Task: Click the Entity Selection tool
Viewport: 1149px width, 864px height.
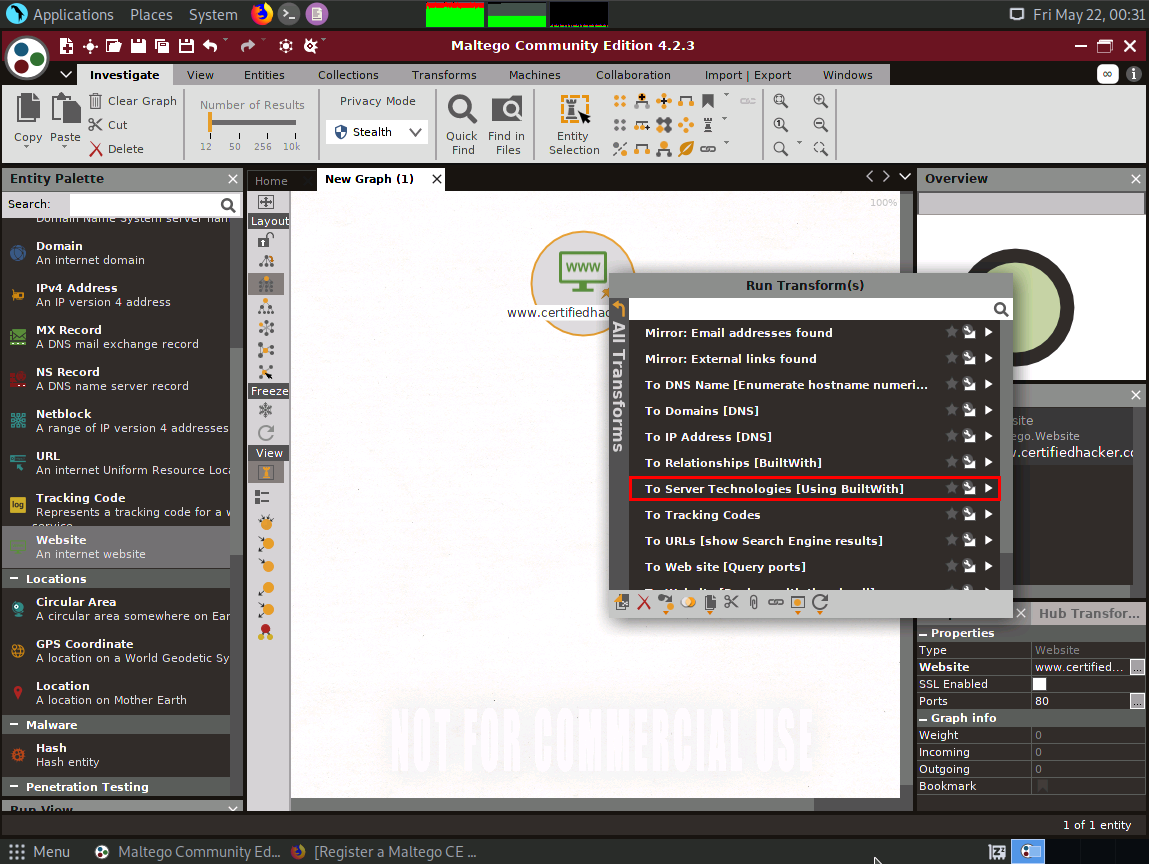Action: tap(574, 124)
